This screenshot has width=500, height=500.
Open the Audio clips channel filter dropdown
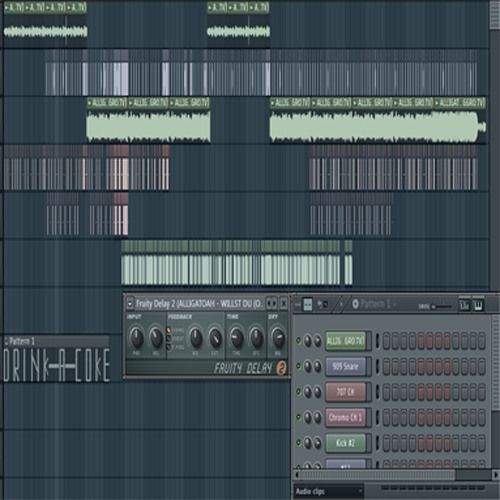(x=329, y=491)
